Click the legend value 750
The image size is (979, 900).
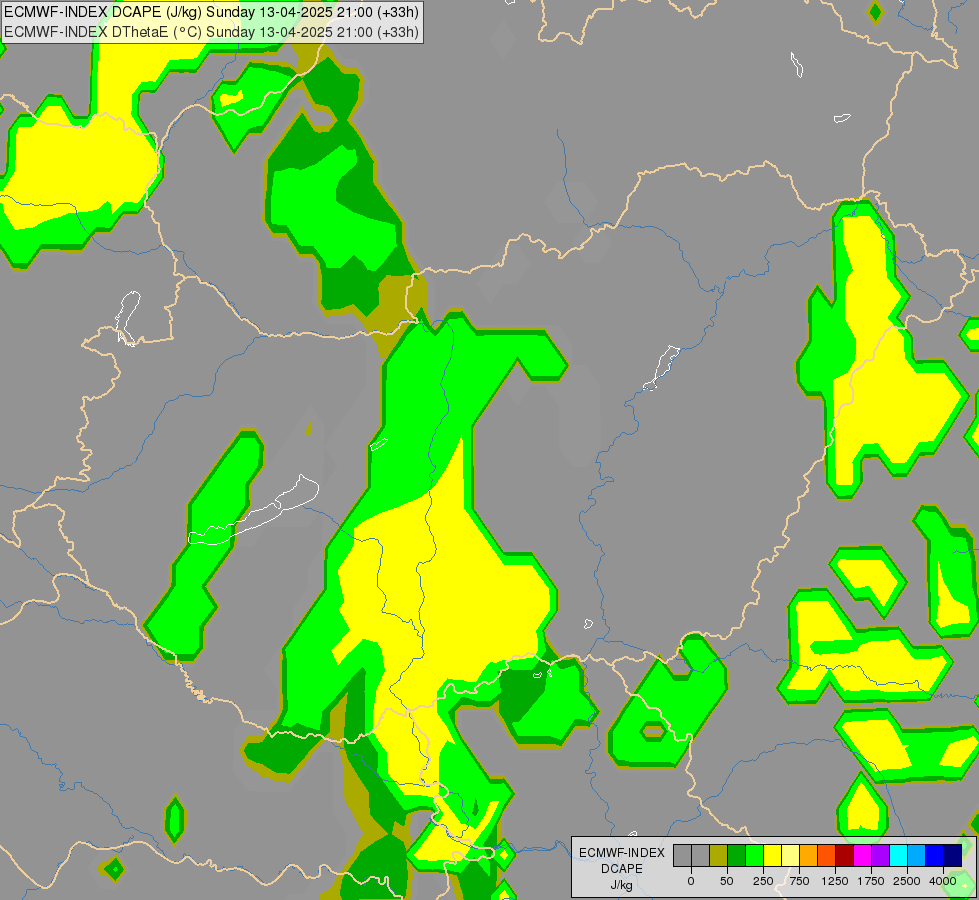[x=799, y=881]
